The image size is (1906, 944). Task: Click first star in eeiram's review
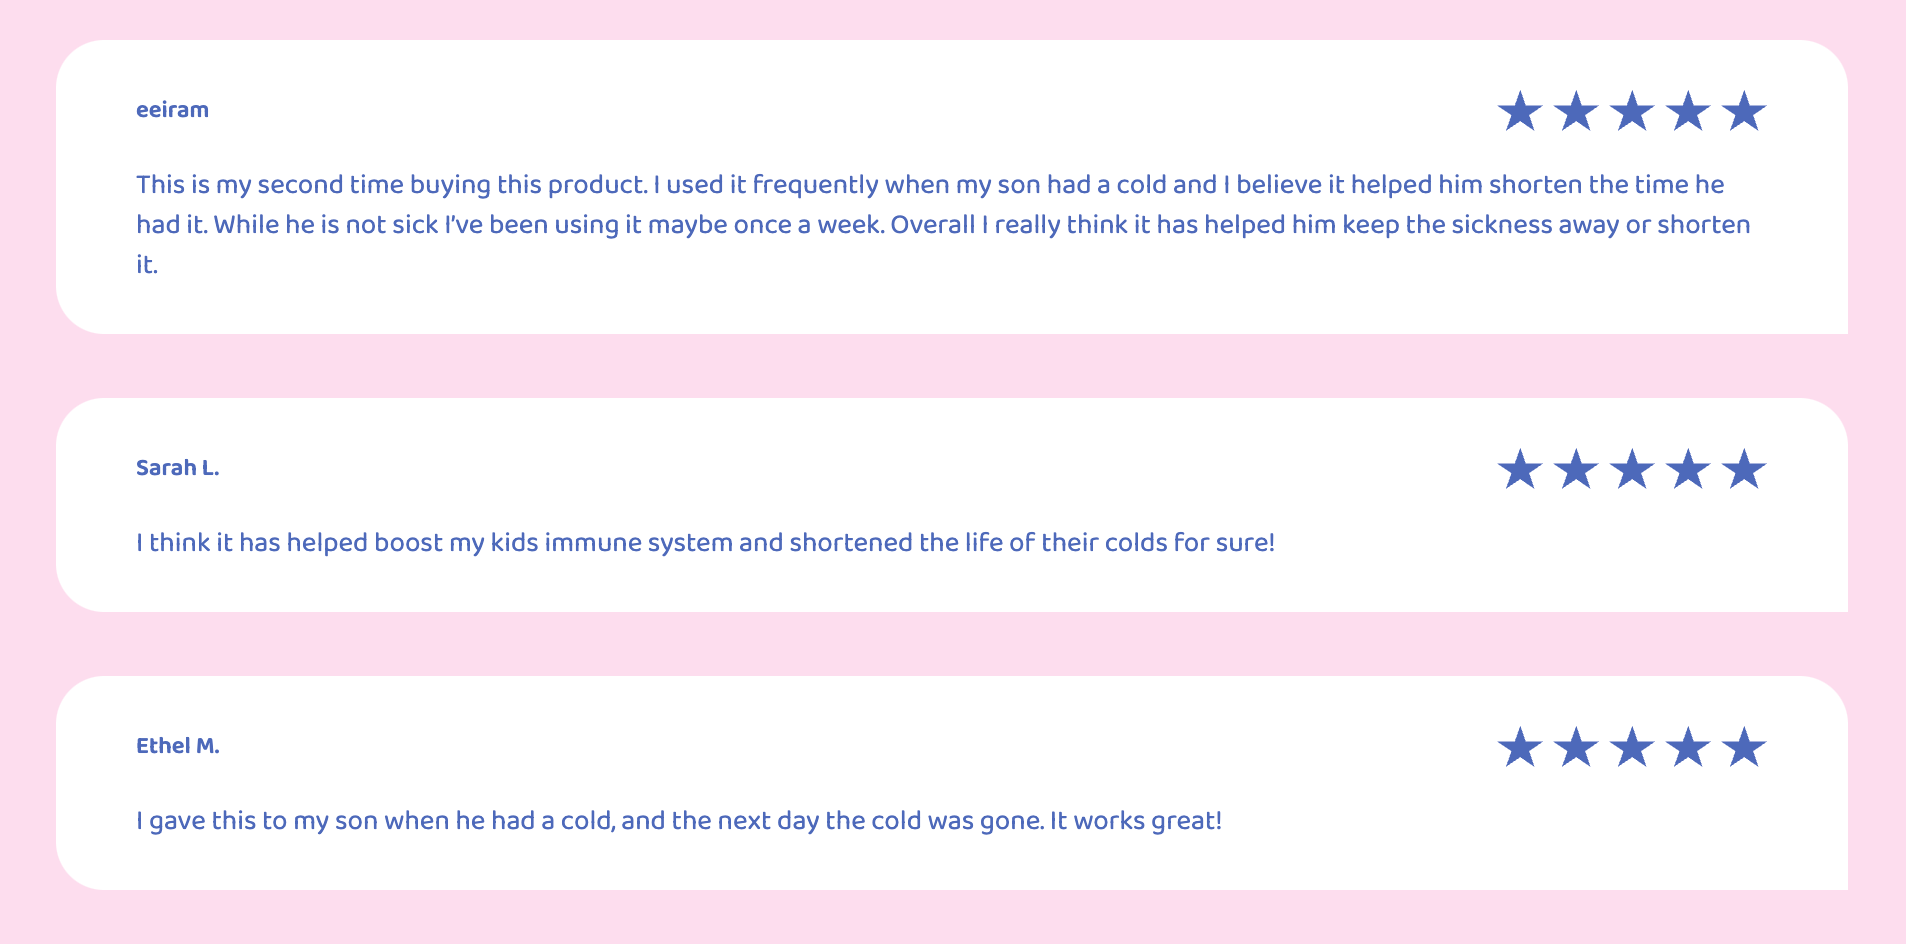pos(1520,111)
